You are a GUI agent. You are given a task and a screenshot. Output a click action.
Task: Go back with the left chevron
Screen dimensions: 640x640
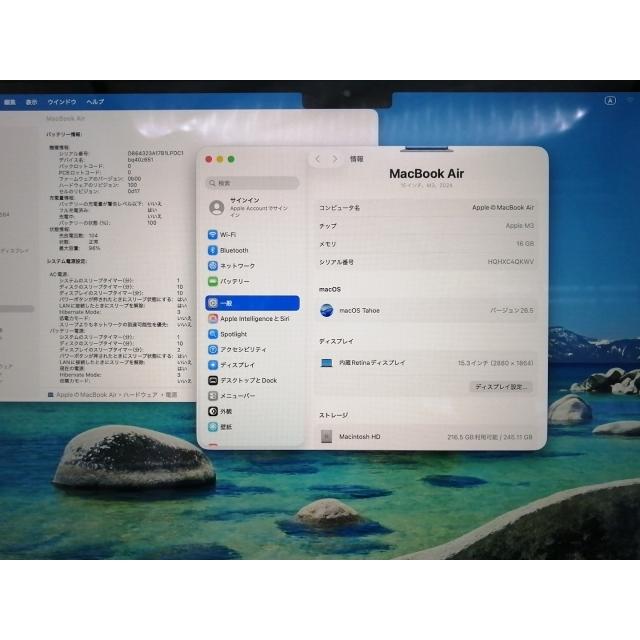[x=318, y=159]
